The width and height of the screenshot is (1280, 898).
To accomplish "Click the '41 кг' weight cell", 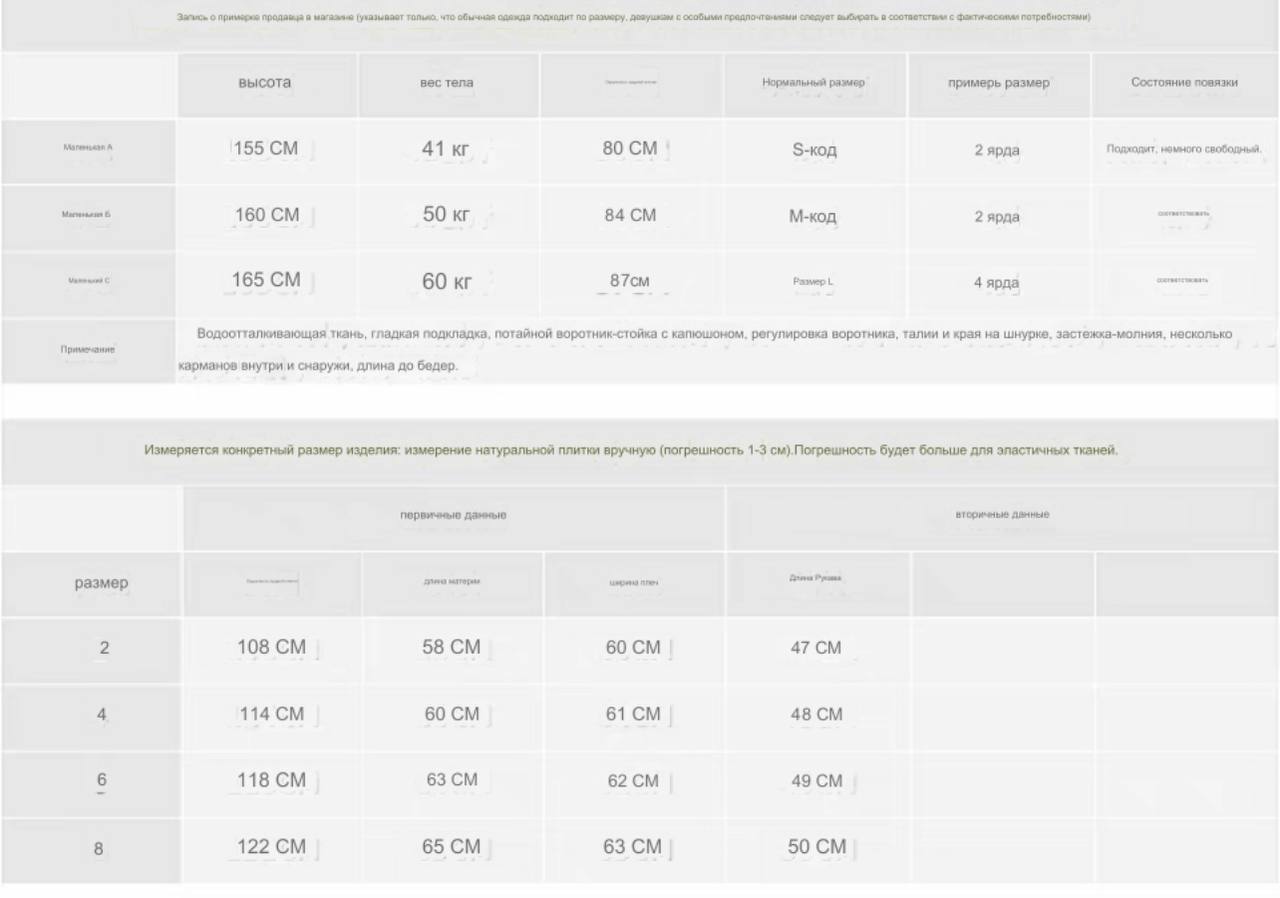I will click(x=447, y=150).
